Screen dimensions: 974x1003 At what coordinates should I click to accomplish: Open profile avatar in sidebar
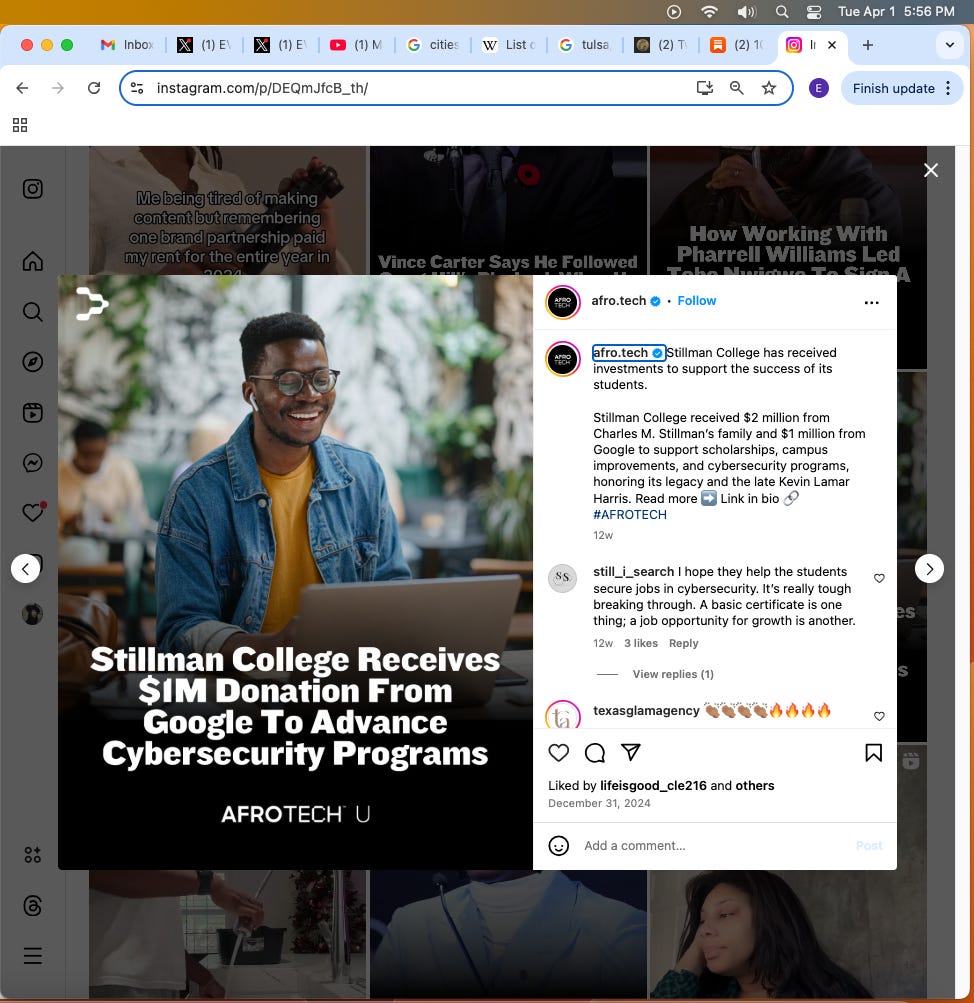click(x=33, y=614)
